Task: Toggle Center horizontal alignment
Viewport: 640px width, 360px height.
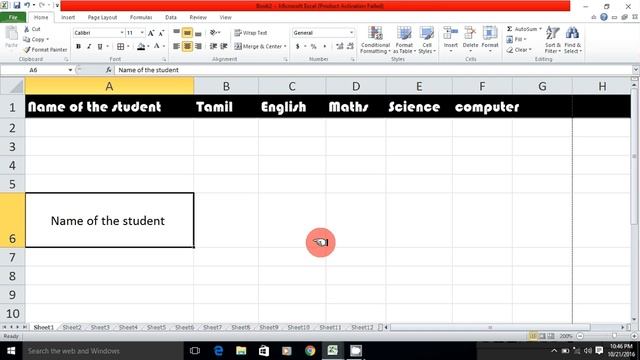Action: 187,47
